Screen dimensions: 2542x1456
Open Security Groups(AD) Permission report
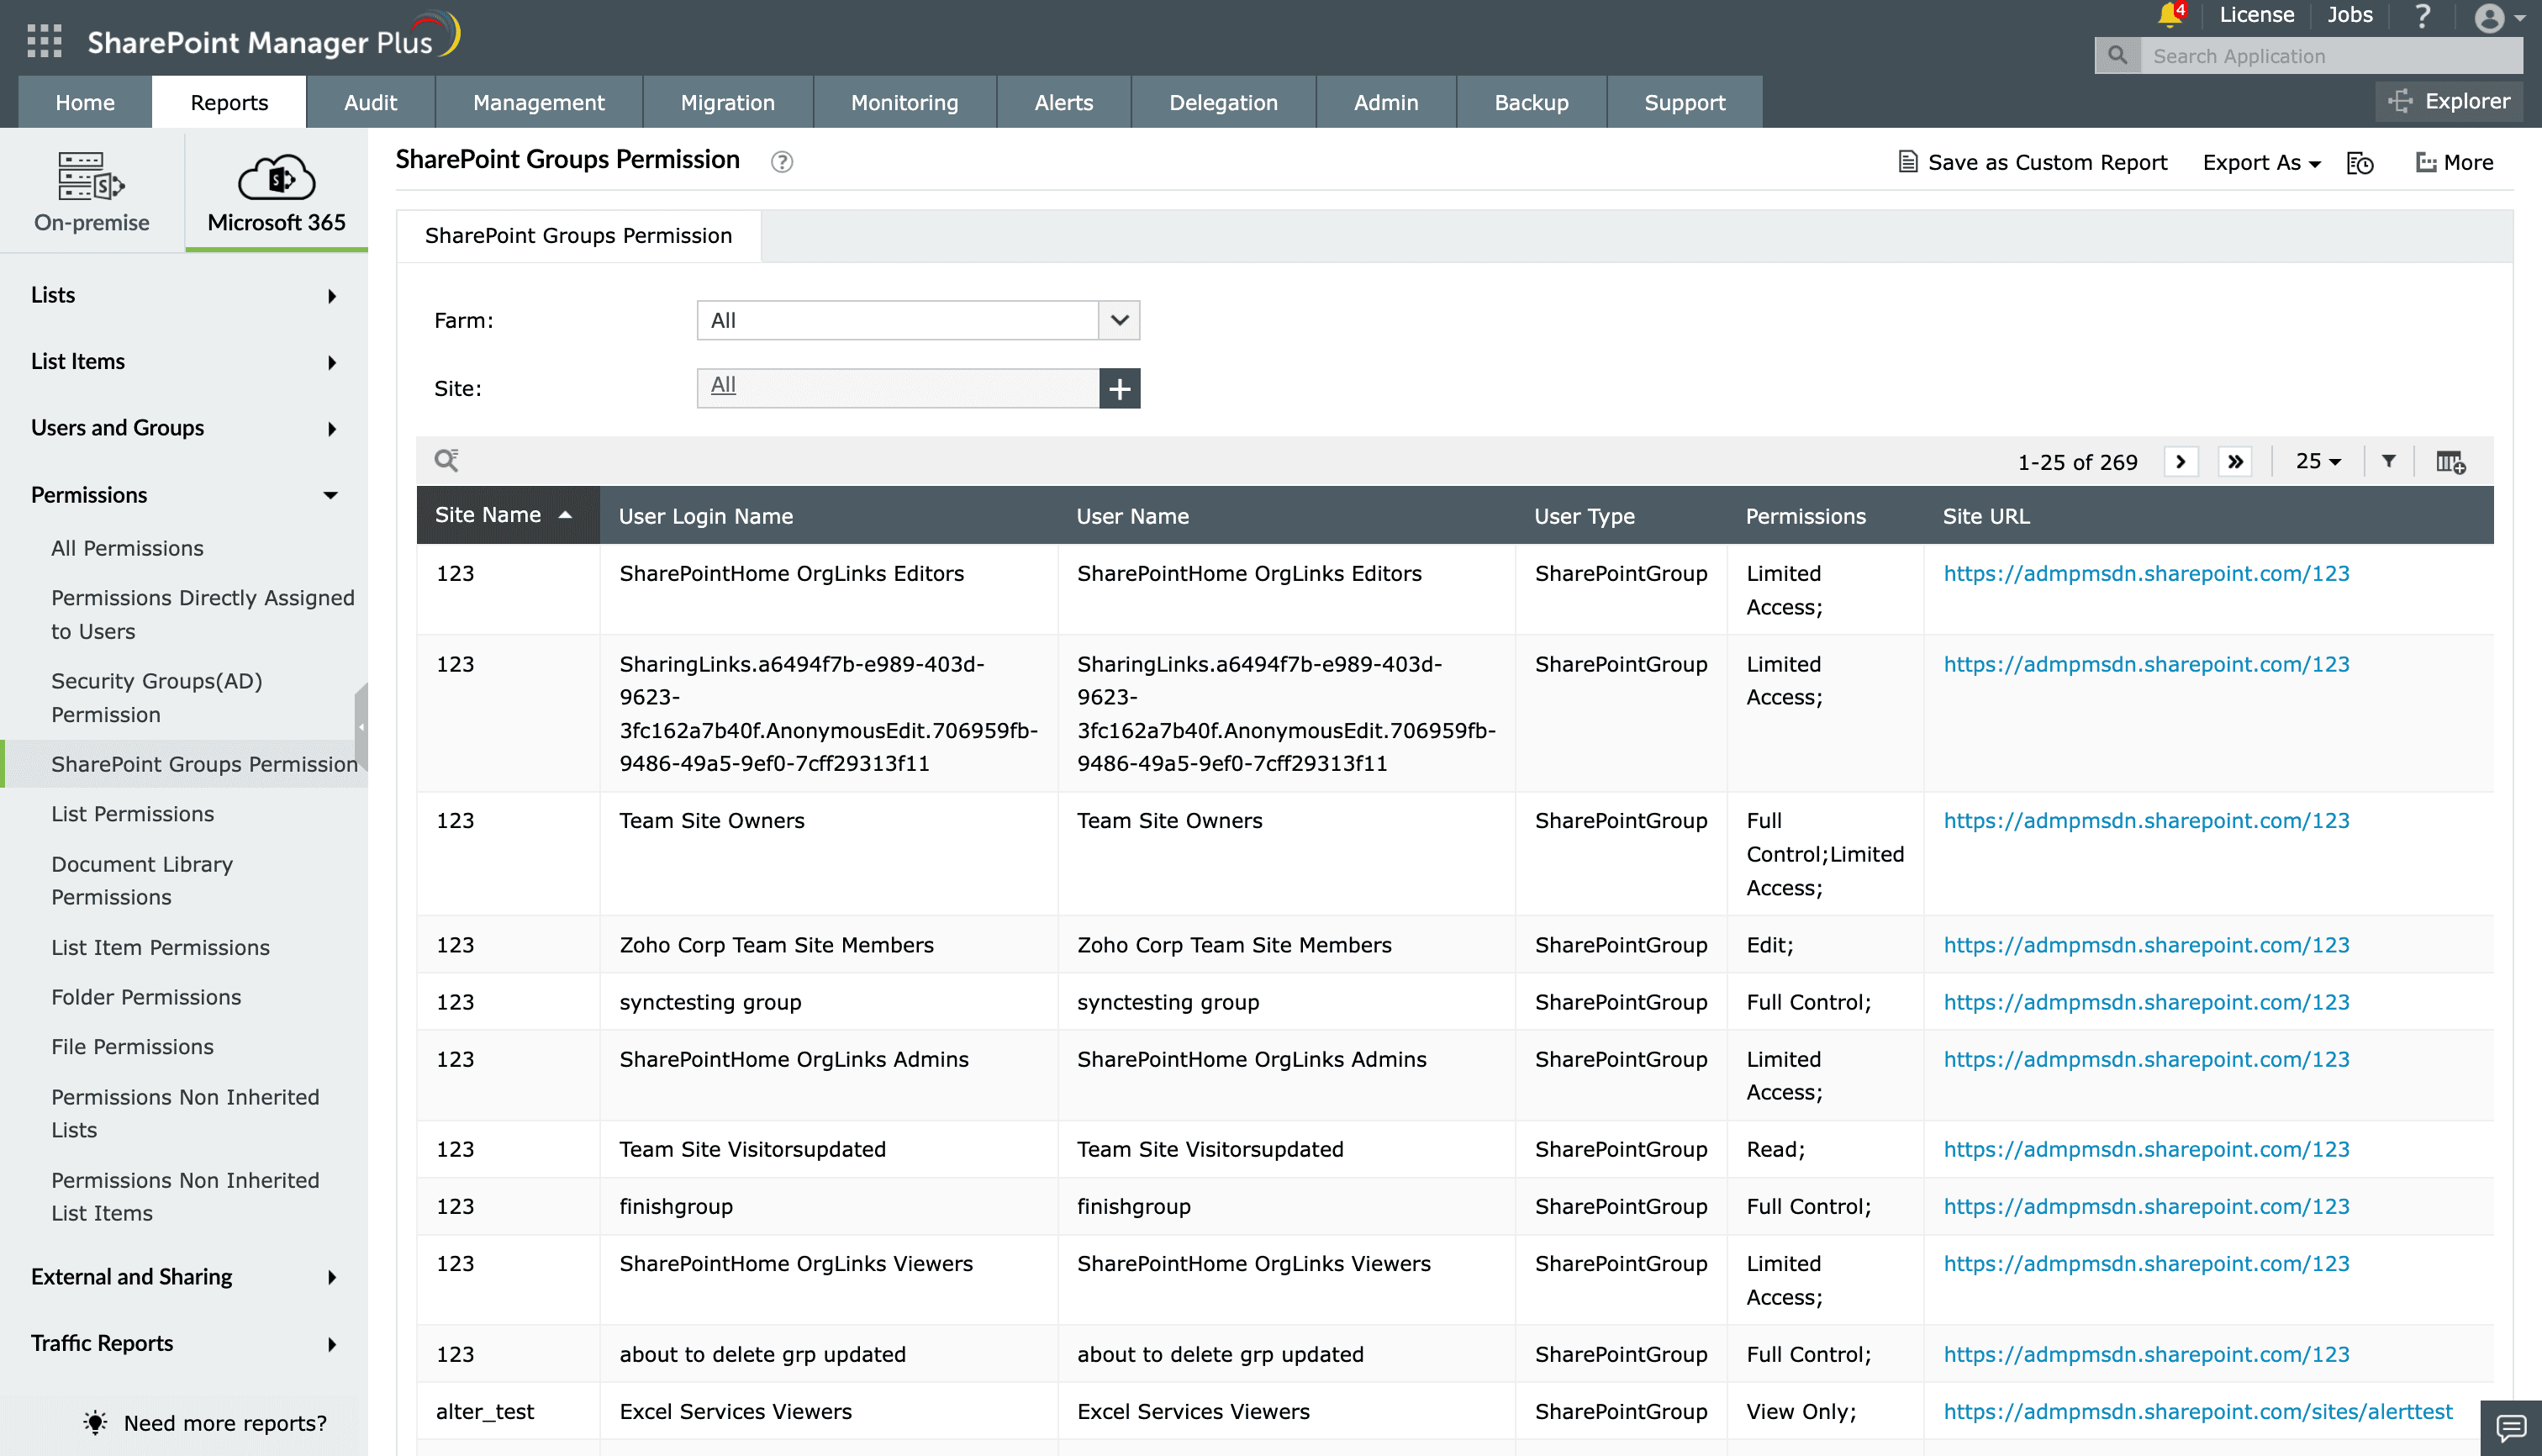coord(156,697)
